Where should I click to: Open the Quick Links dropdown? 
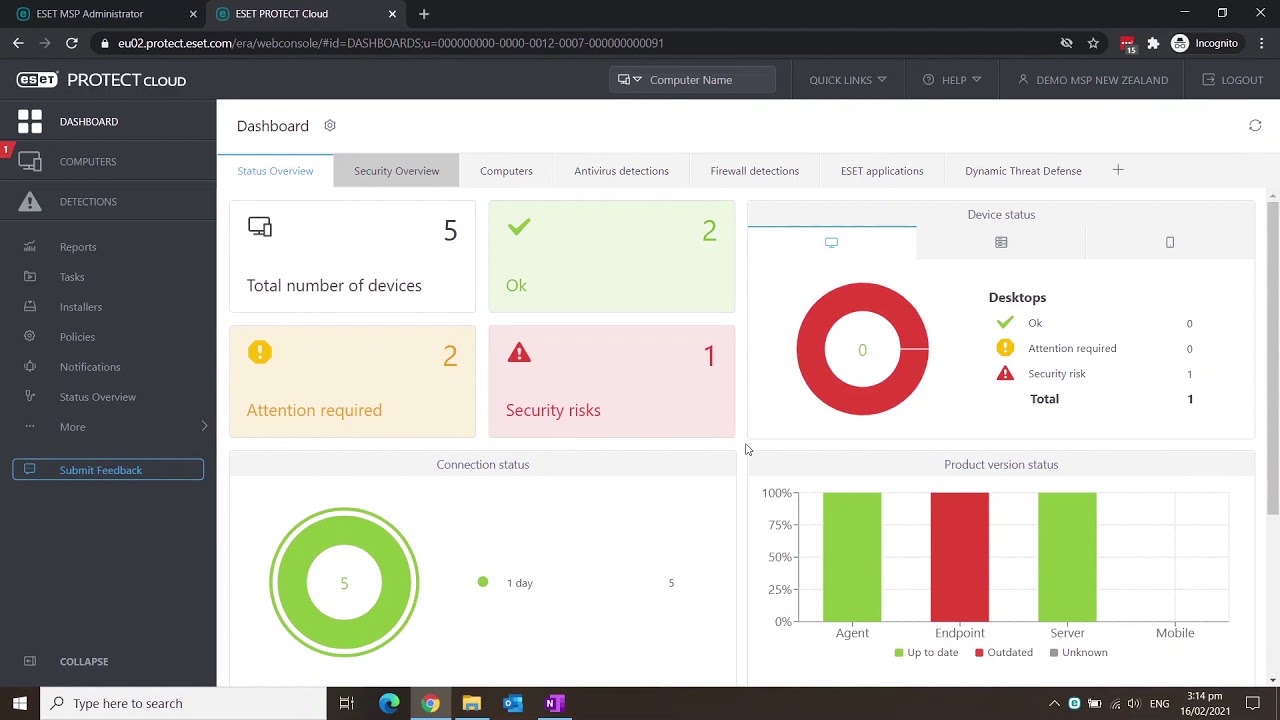[848, 80]
